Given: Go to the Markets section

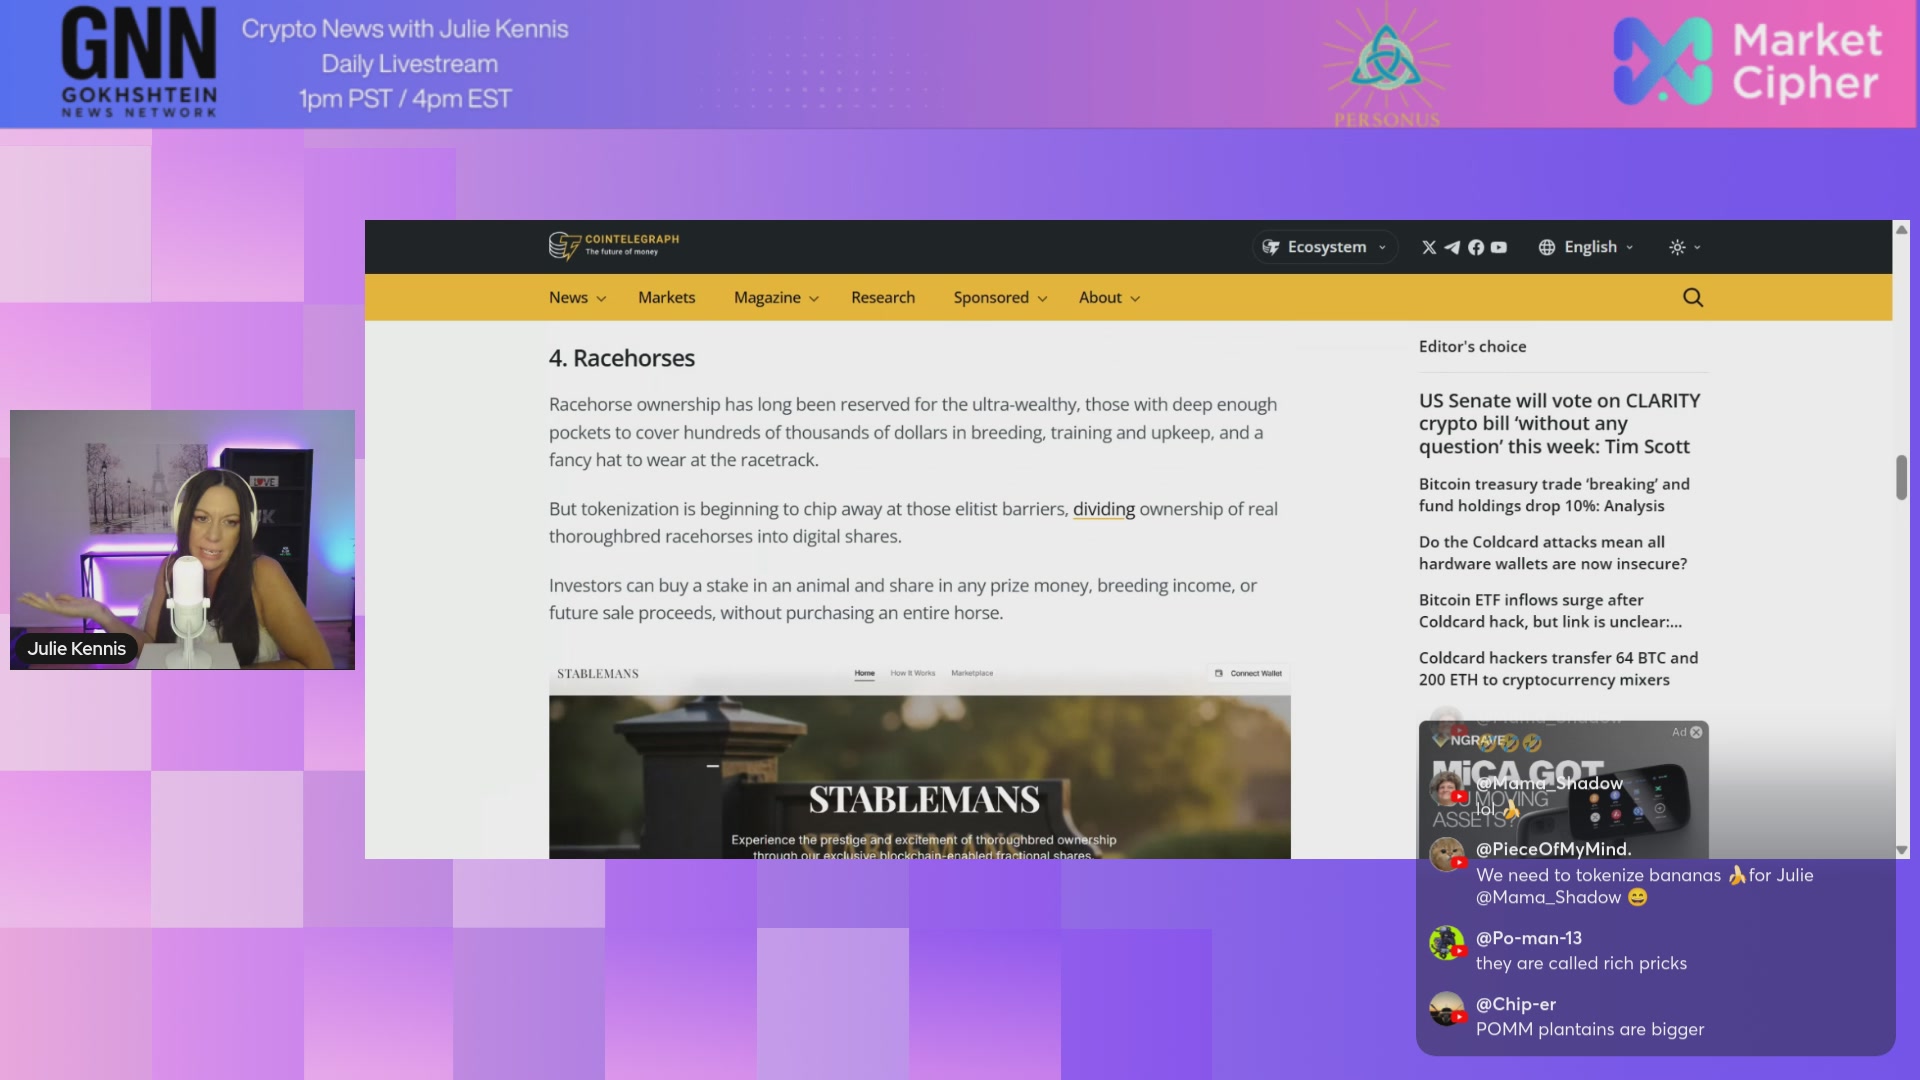Looking at the screenshot, I should click(666, 298).
